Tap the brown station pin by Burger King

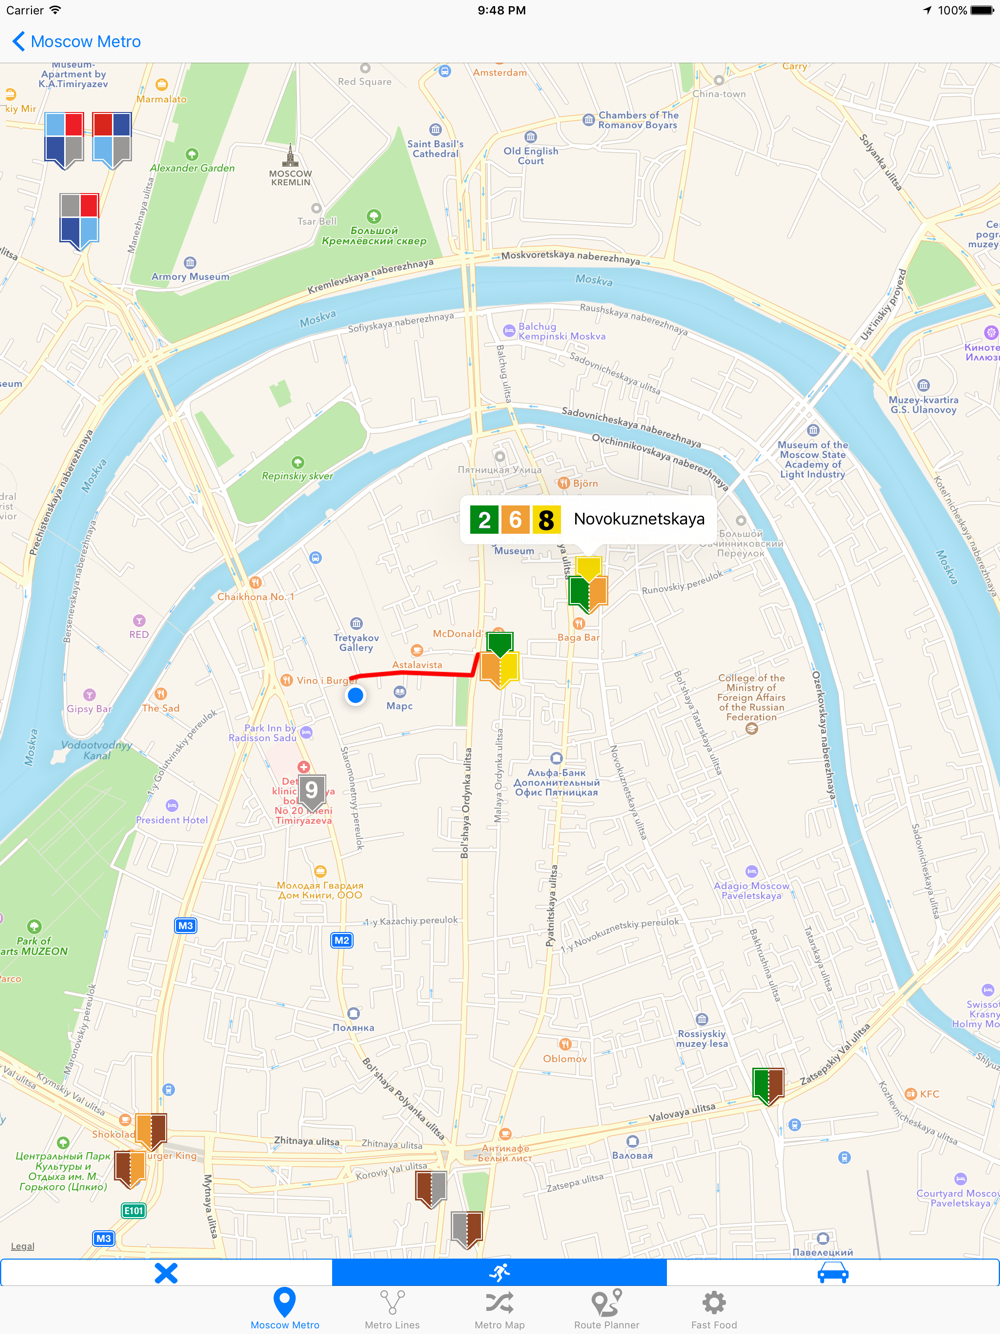(130, 1168)
